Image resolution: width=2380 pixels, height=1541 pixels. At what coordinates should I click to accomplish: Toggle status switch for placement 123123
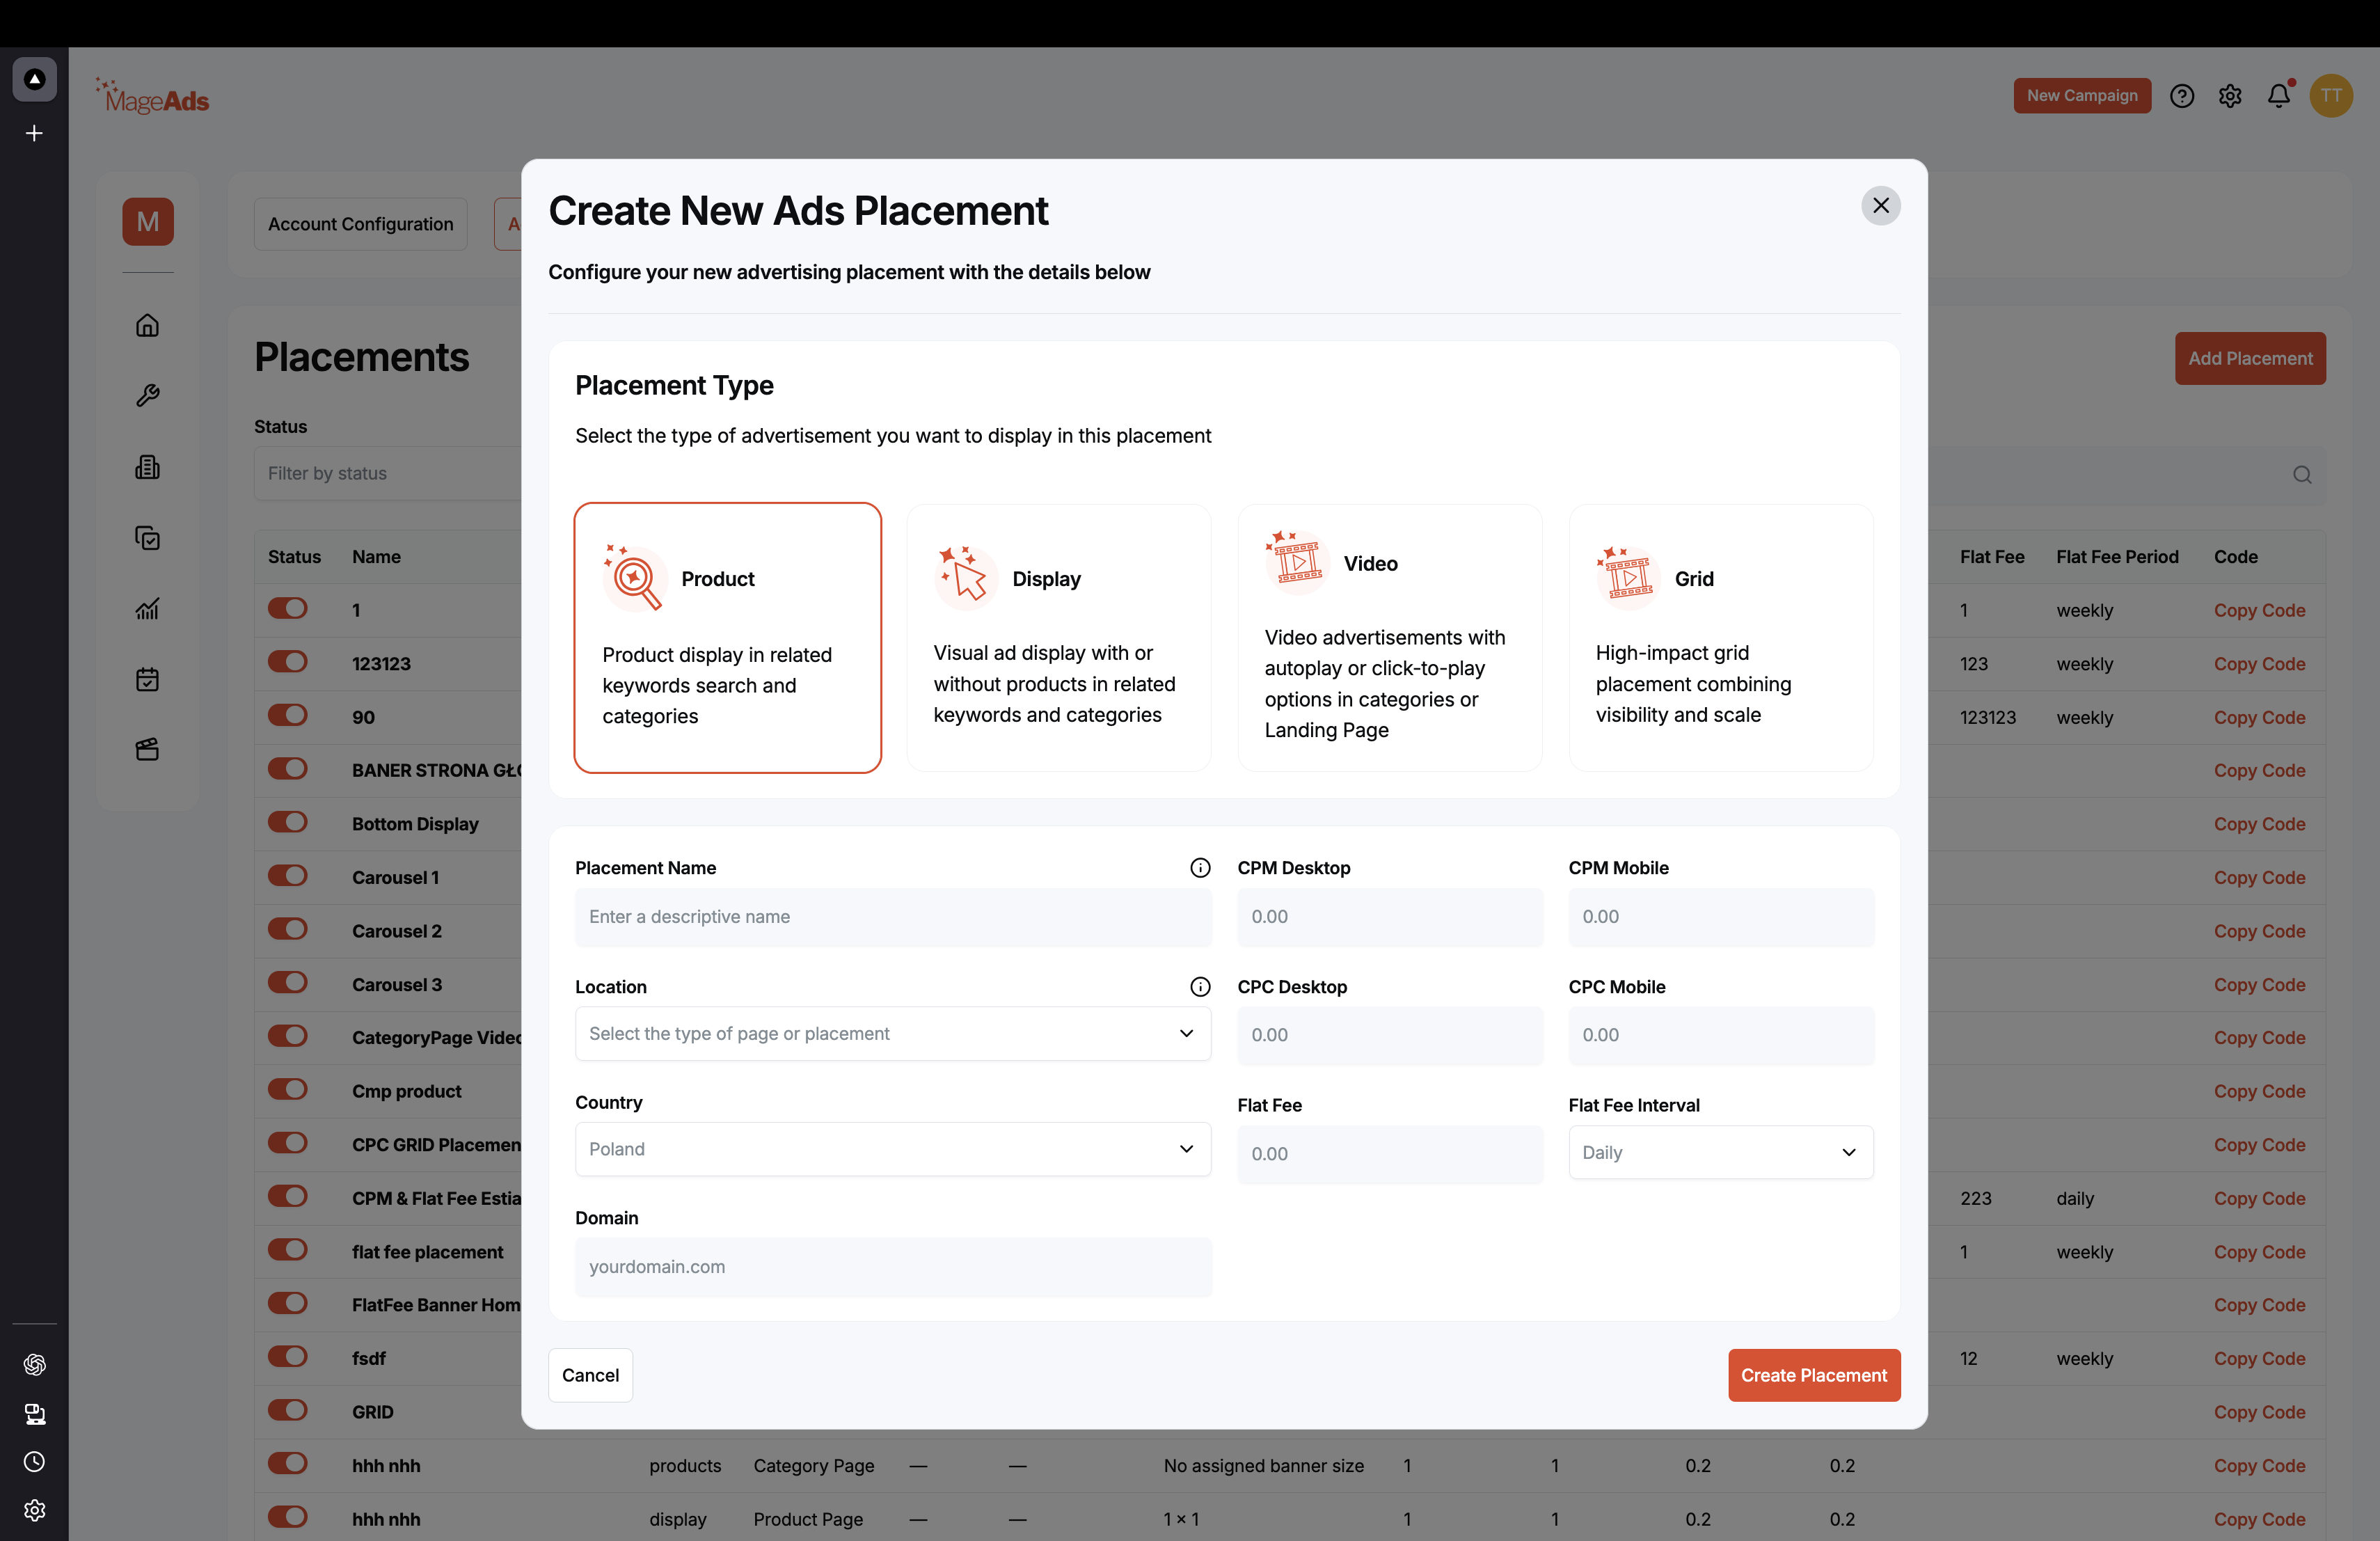tap(287, 662)
